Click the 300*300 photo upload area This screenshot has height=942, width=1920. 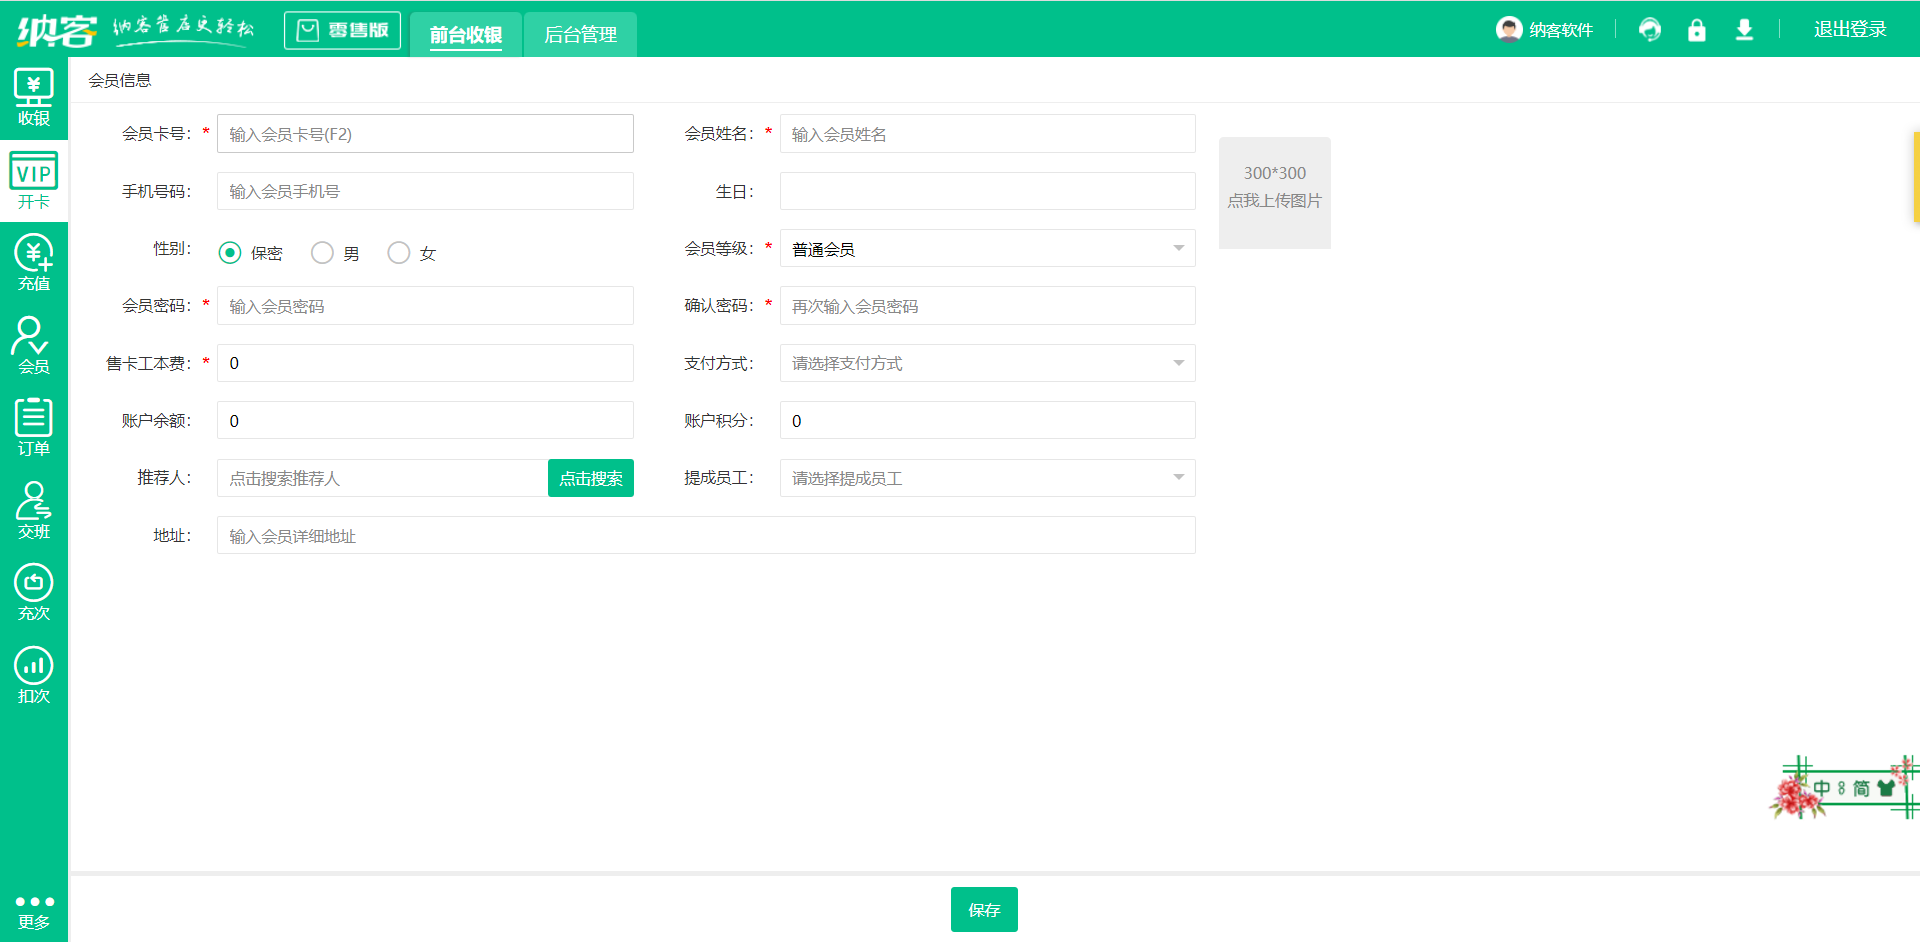(x=1274, y=193)
